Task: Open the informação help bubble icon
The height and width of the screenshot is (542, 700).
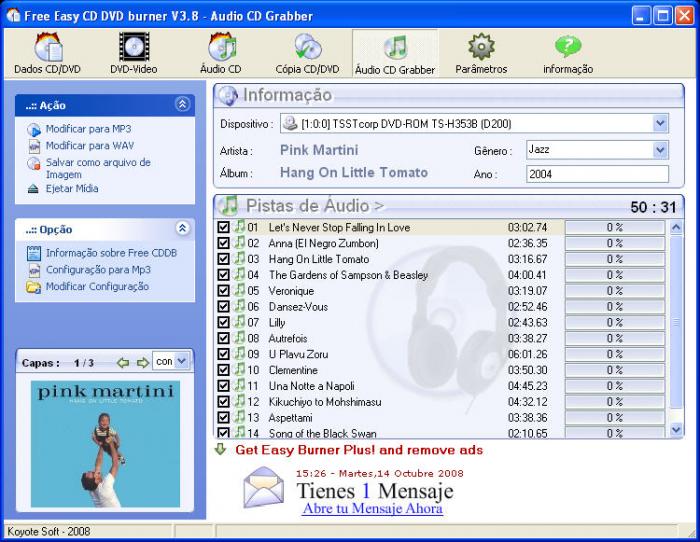Action: (568, 46)
